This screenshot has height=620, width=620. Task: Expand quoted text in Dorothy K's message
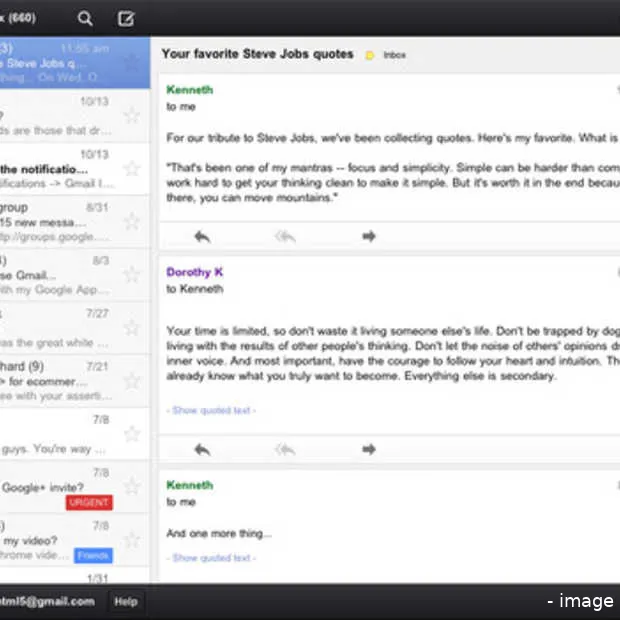(x=211, y=410)
